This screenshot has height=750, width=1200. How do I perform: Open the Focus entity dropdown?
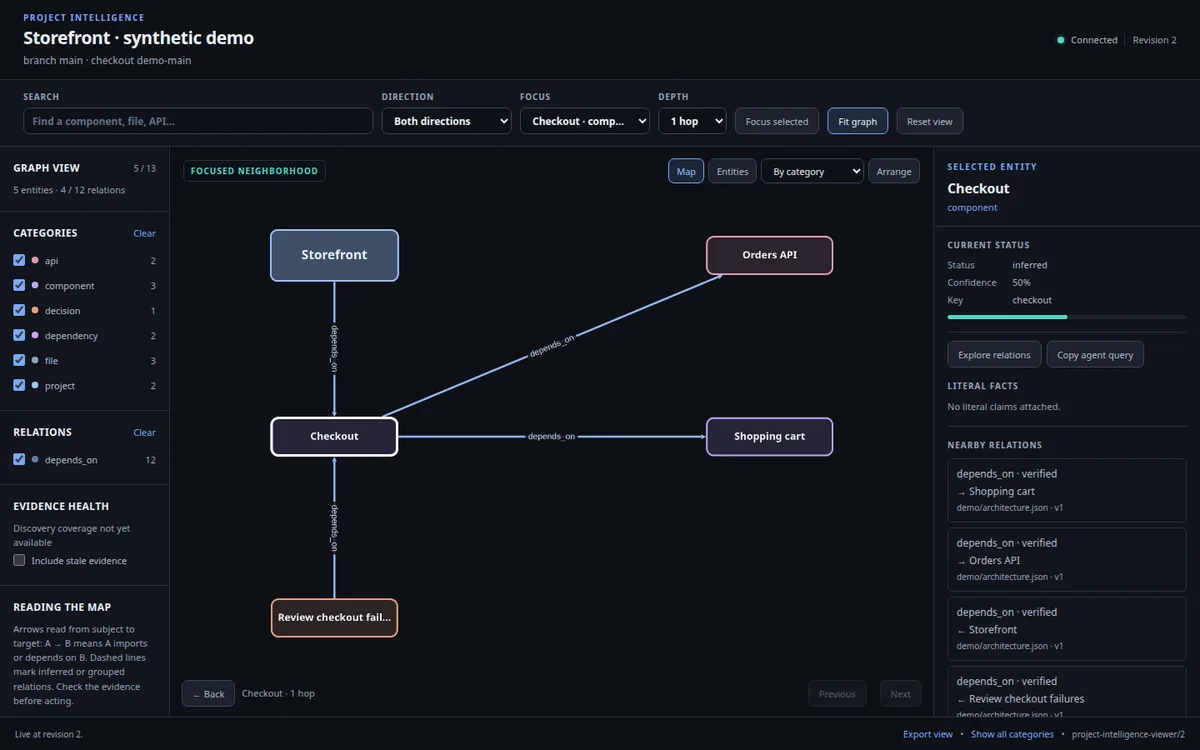click(584, 121)
